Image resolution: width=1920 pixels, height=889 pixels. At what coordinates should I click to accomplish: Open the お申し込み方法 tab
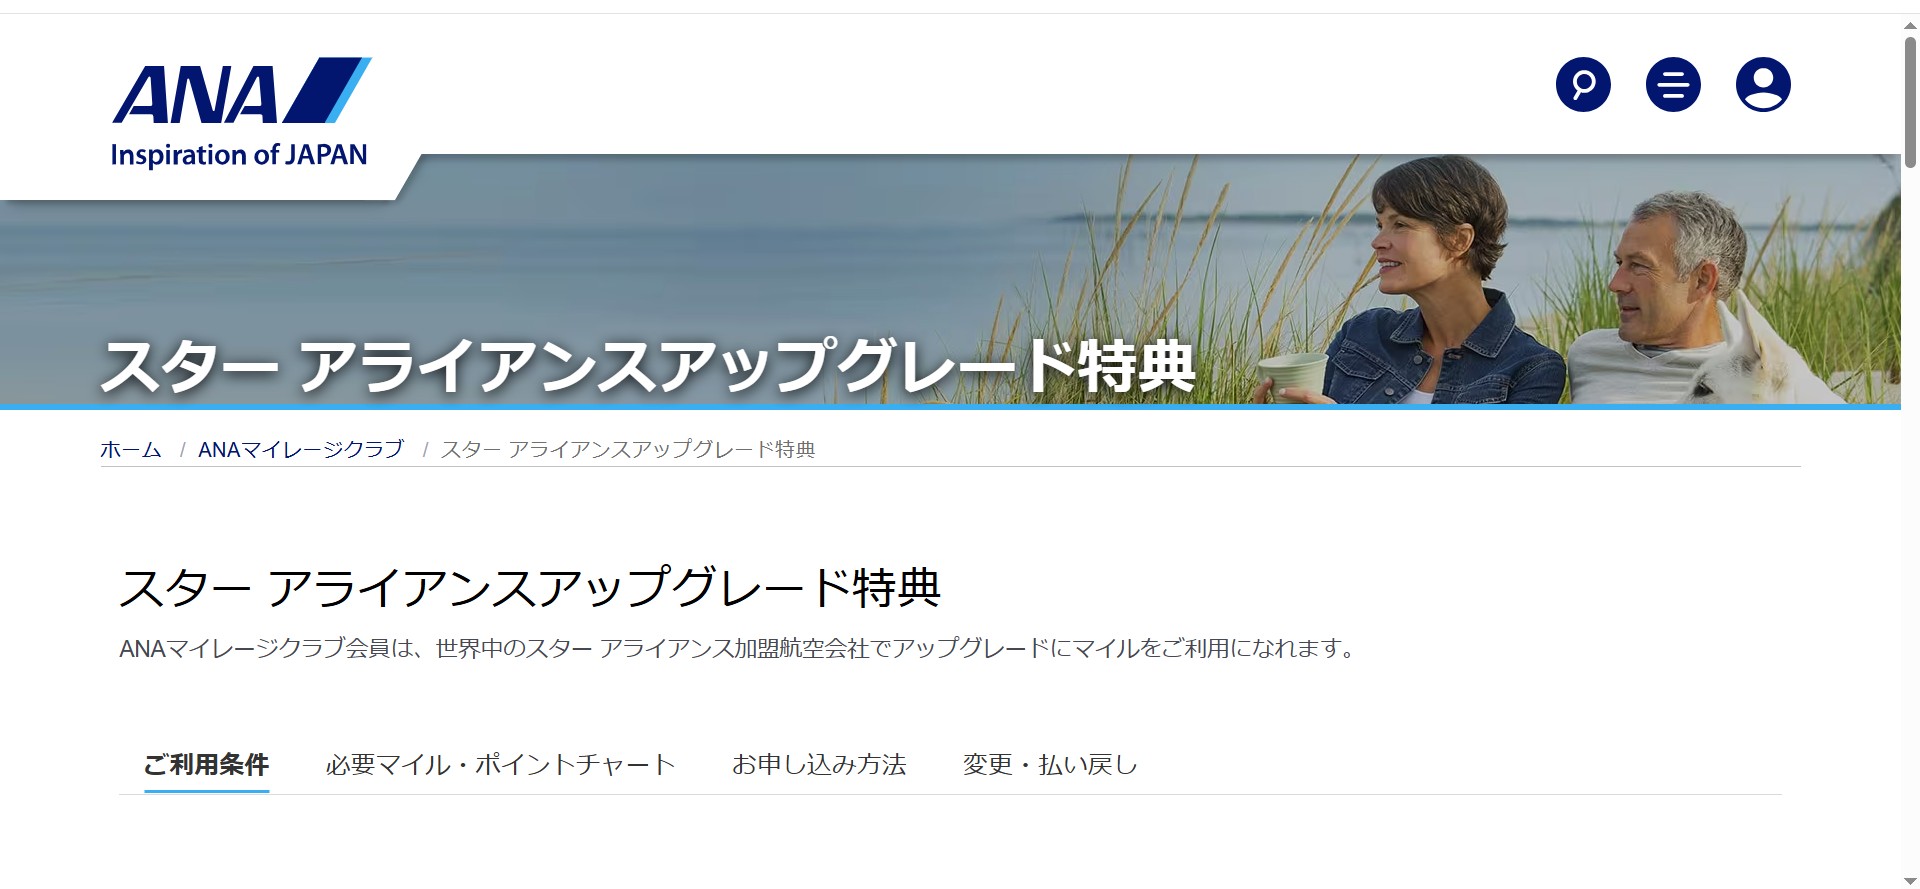[819, 765]
